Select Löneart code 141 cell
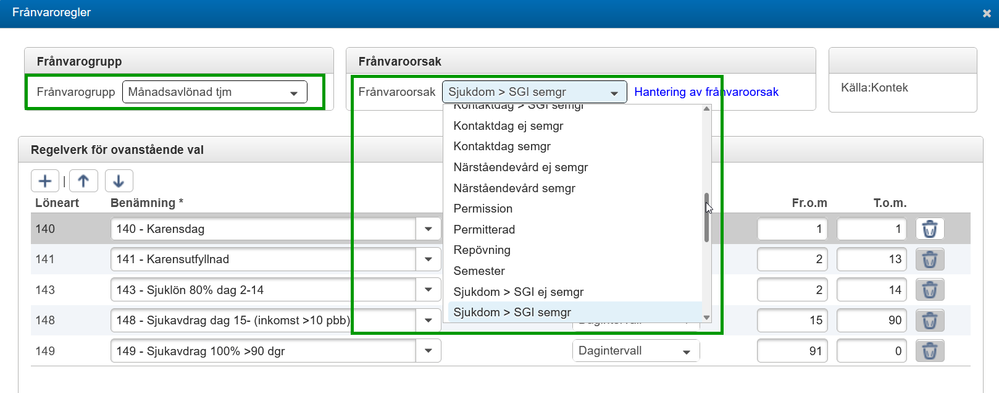The image size is (999, 393). tap(46, 259)
